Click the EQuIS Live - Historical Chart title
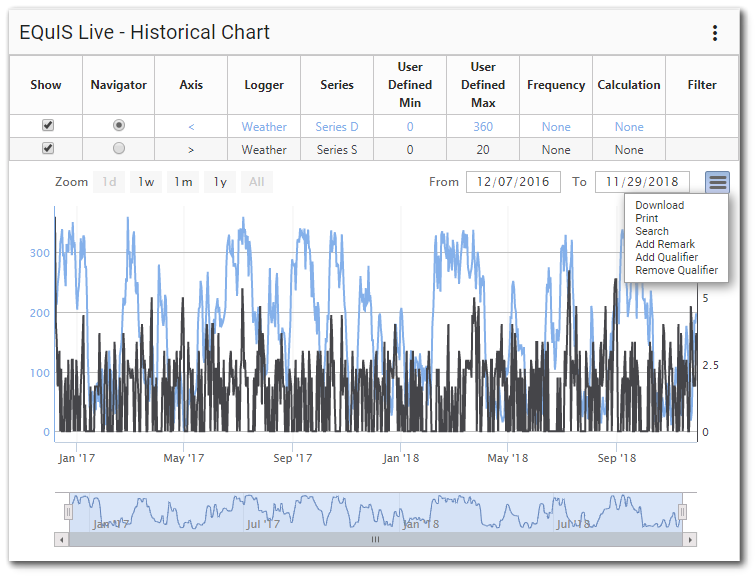Viewport: 756px width, 577px height. [x=144, y=32]
